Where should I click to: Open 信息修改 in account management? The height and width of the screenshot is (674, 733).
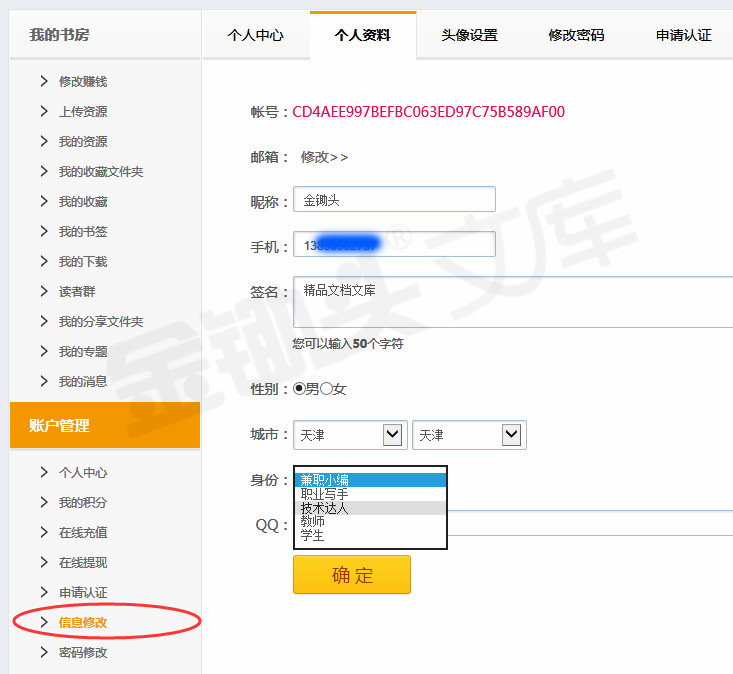coord(83,622)
